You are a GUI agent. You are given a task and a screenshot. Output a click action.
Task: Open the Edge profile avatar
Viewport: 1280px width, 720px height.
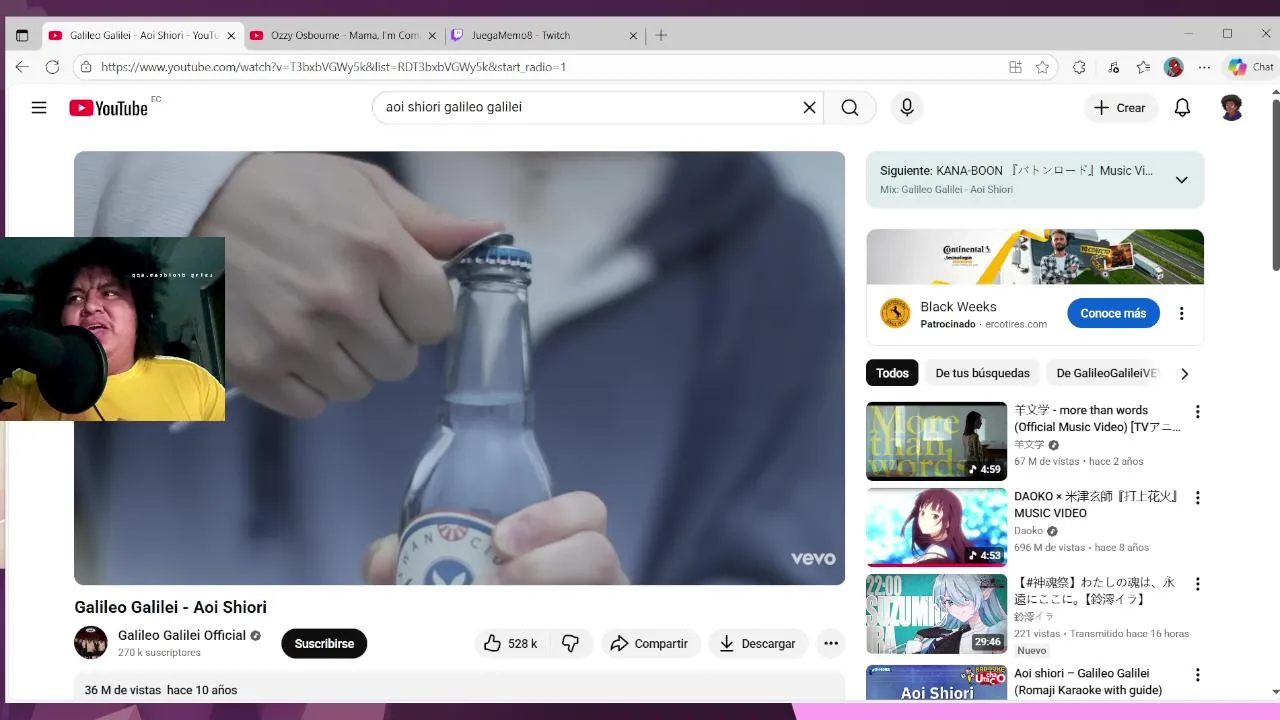1174,67
